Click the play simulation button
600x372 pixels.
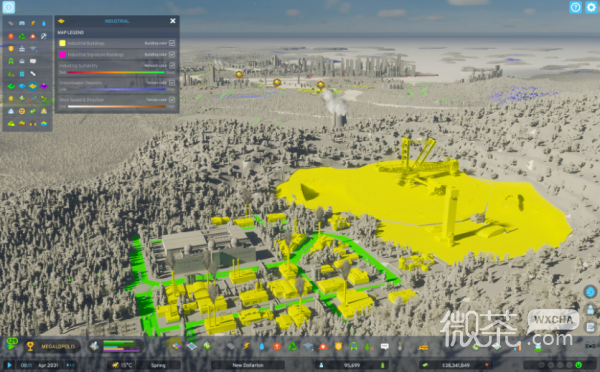[x=9, y=365]
